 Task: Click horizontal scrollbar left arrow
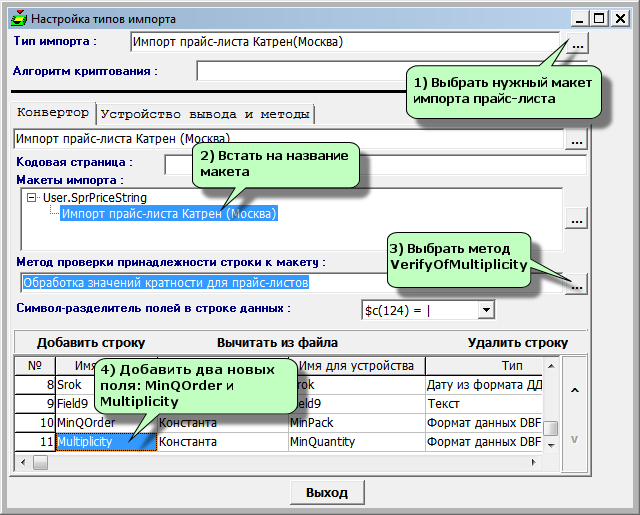[x=23, y=462]
